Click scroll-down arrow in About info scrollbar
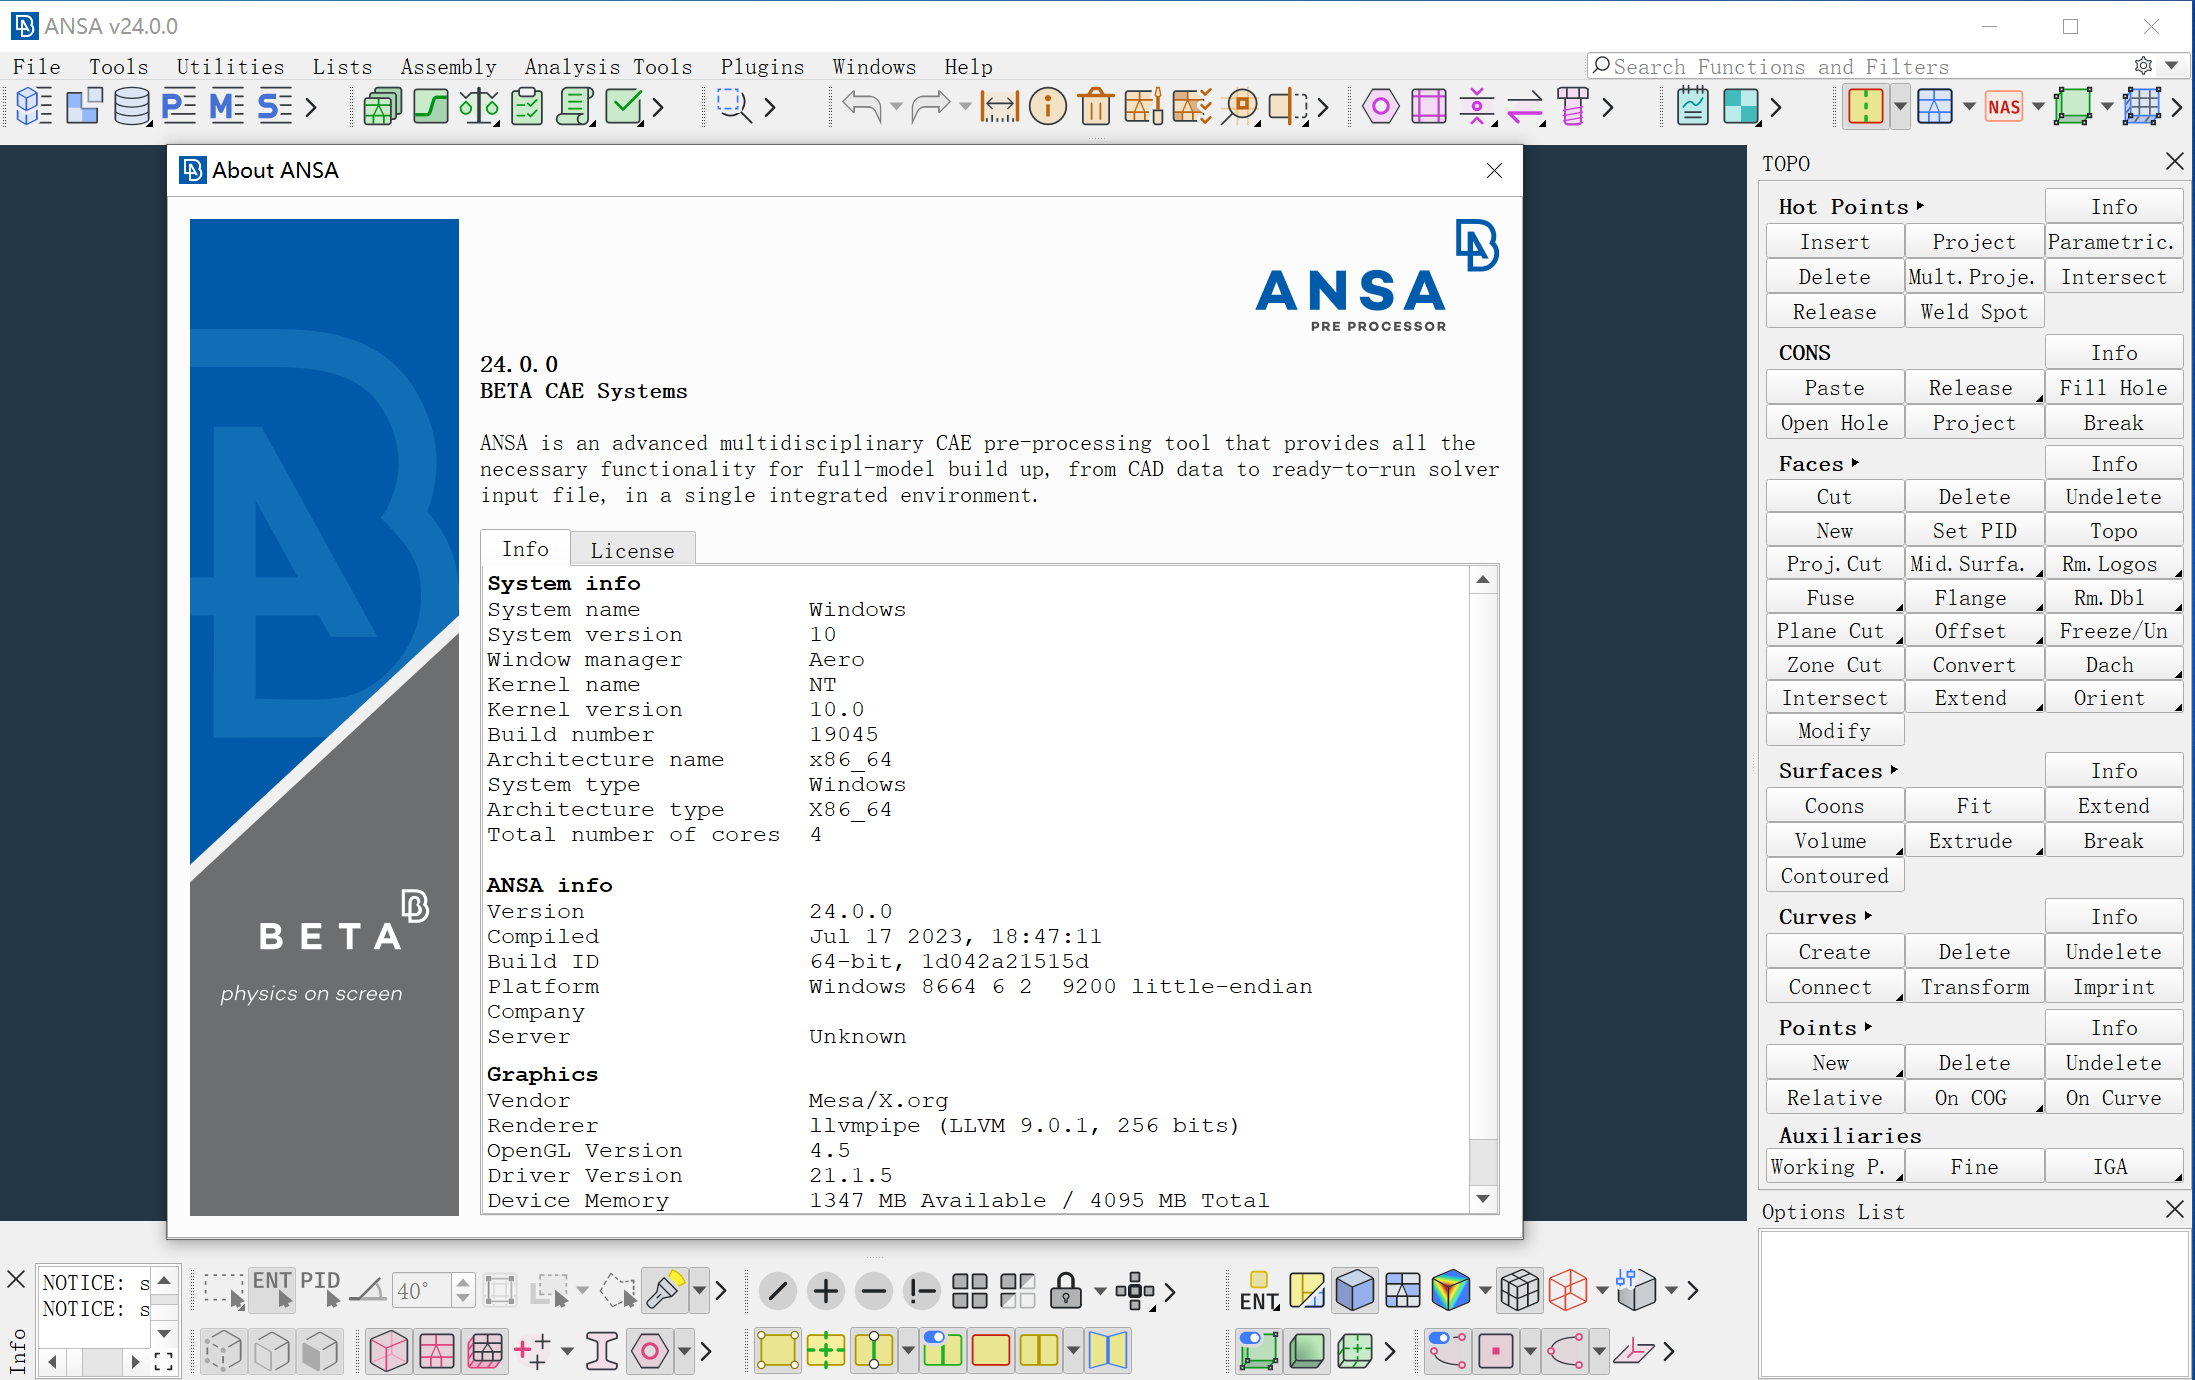This screenshot has height=1380, width=2195. click(1483, 1199)
